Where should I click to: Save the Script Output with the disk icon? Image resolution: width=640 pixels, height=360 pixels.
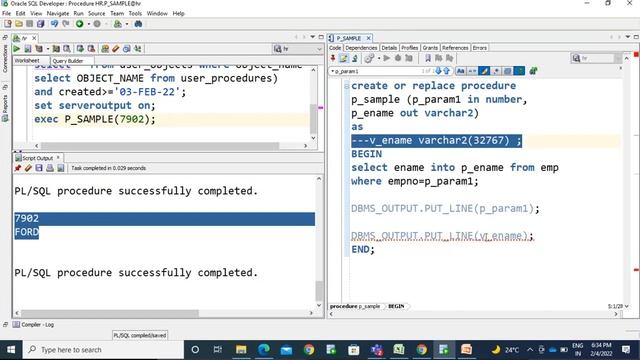pyautogui.click(x=39, y=168)
